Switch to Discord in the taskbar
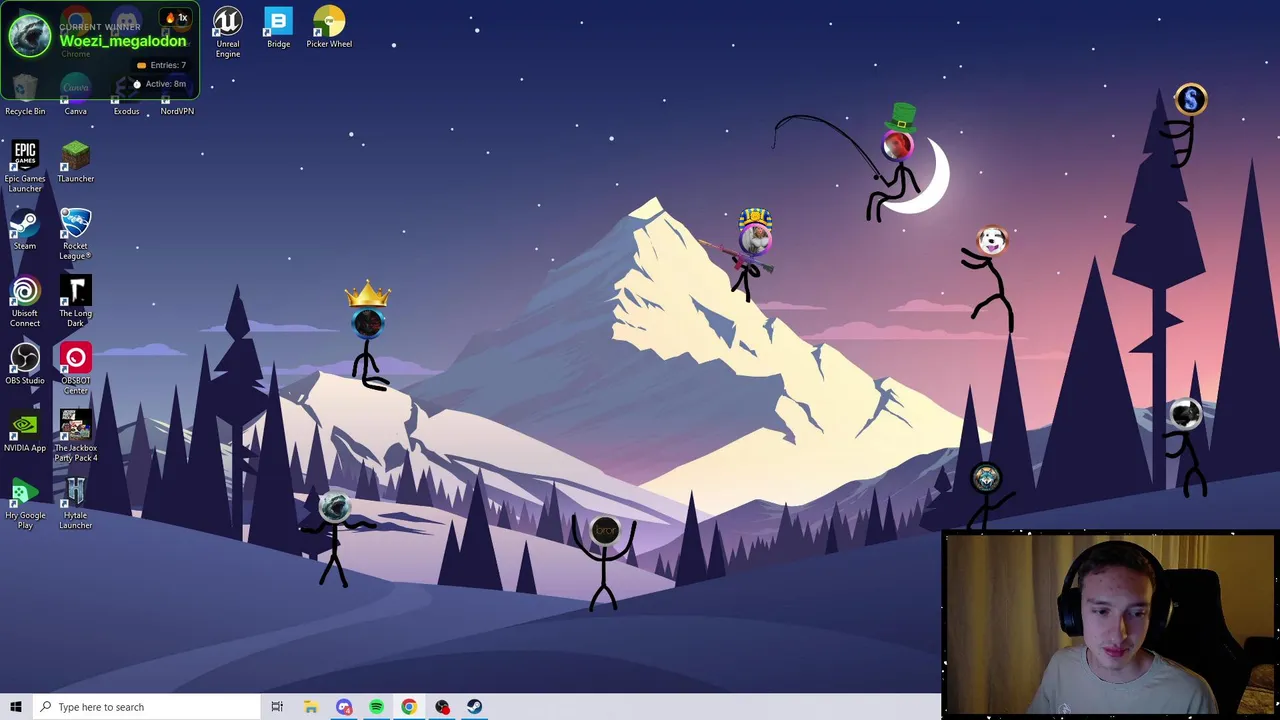Screen dimensions: 1280x720 [x=344, y=707]
